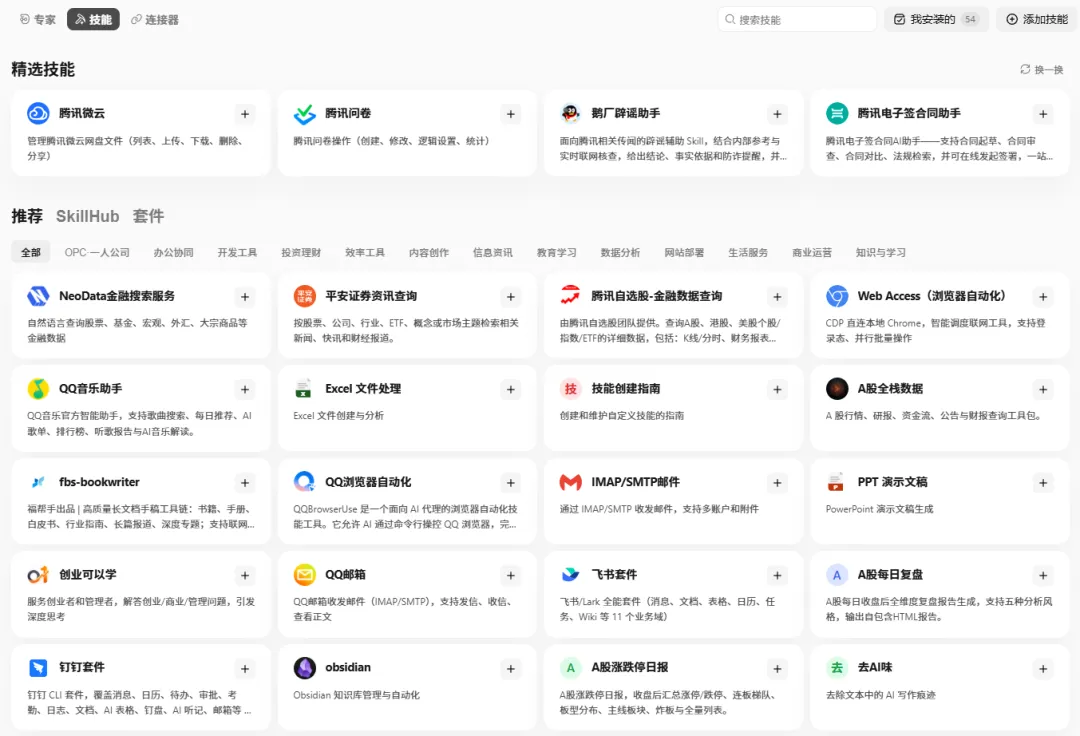This screenshot has width=1080, height=736.
Task: Filter by 开发工具 category
Action: [237, 253]
